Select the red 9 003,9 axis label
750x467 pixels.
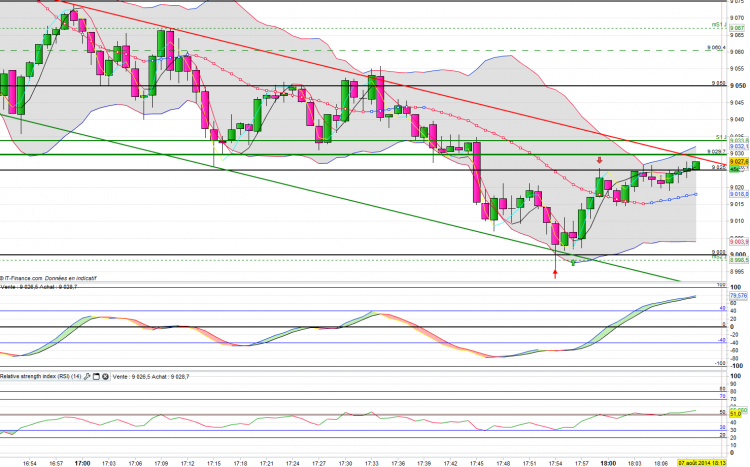(x=739, y=242)
